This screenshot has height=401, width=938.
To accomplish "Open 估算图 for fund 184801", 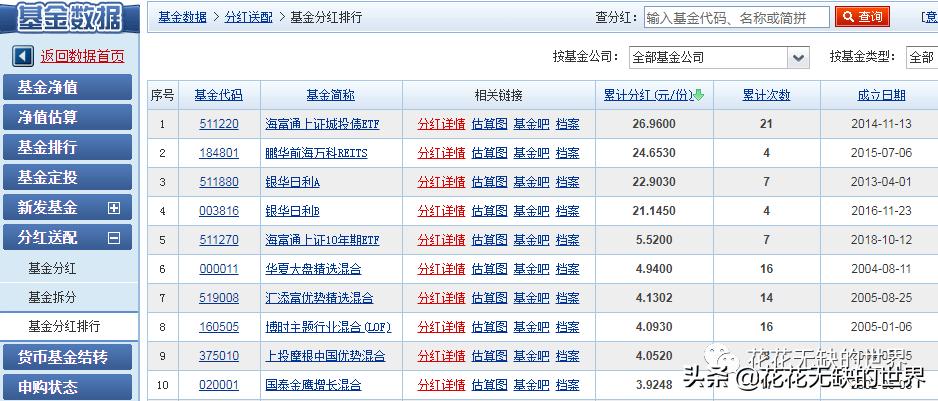I will point(489,153).
